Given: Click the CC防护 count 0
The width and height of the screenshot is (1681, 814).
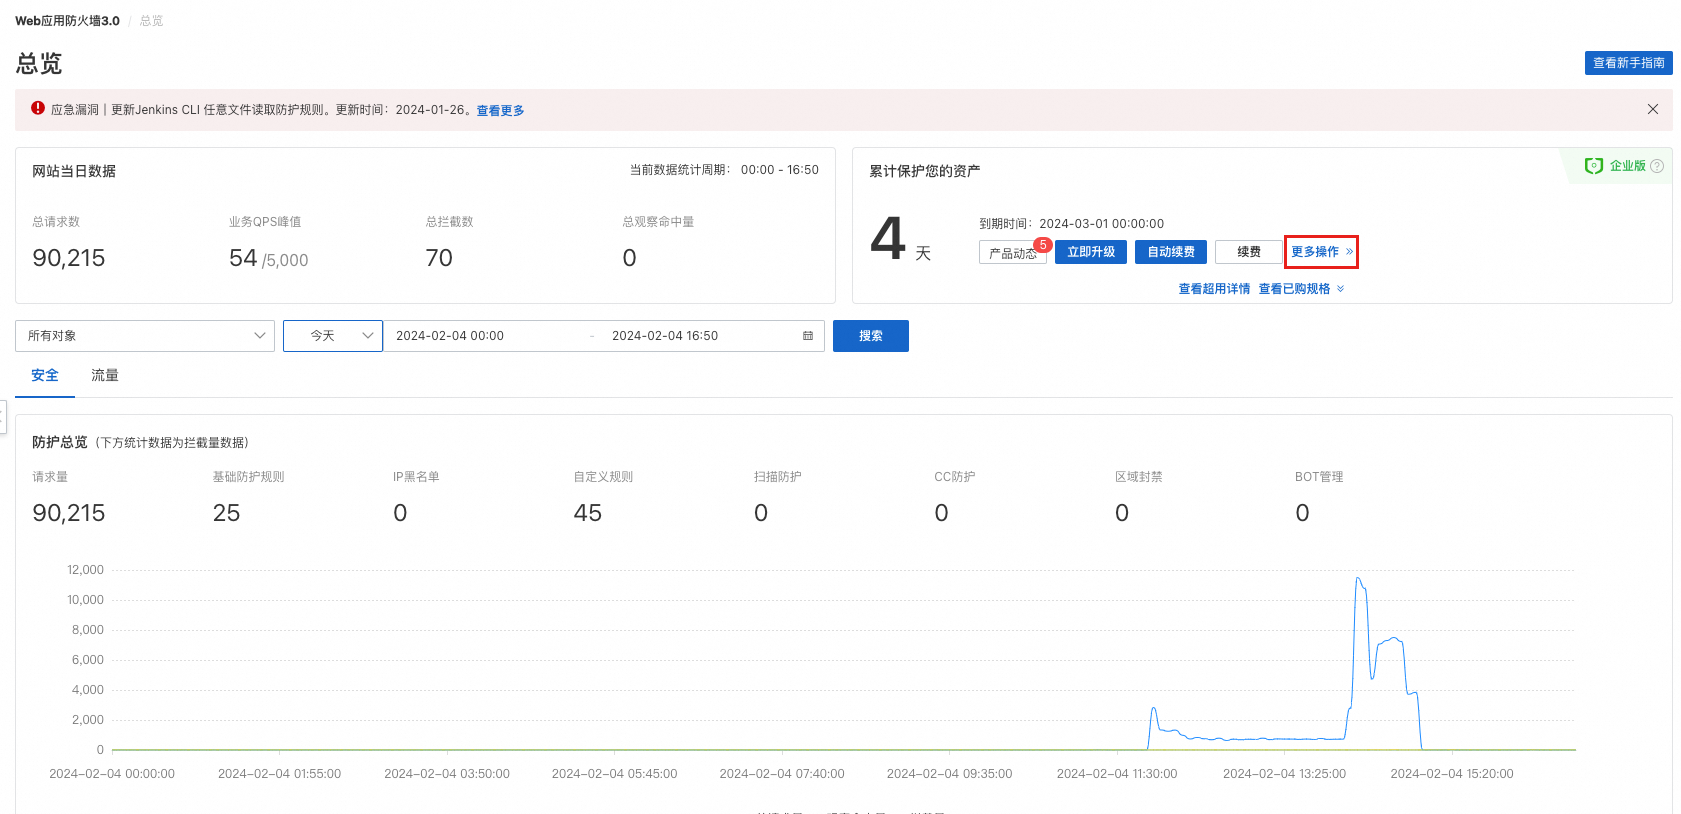Looking at the screenshot, I should coord(941,513).
